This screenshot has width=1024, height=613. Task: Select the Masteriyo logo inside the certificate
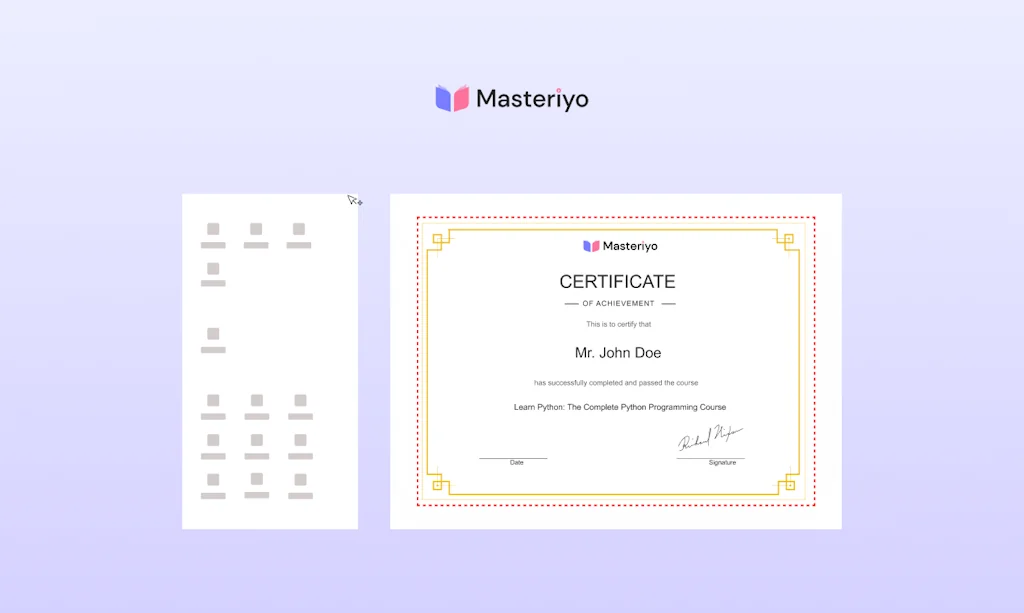pyautogui.click(x=619, y=245)
